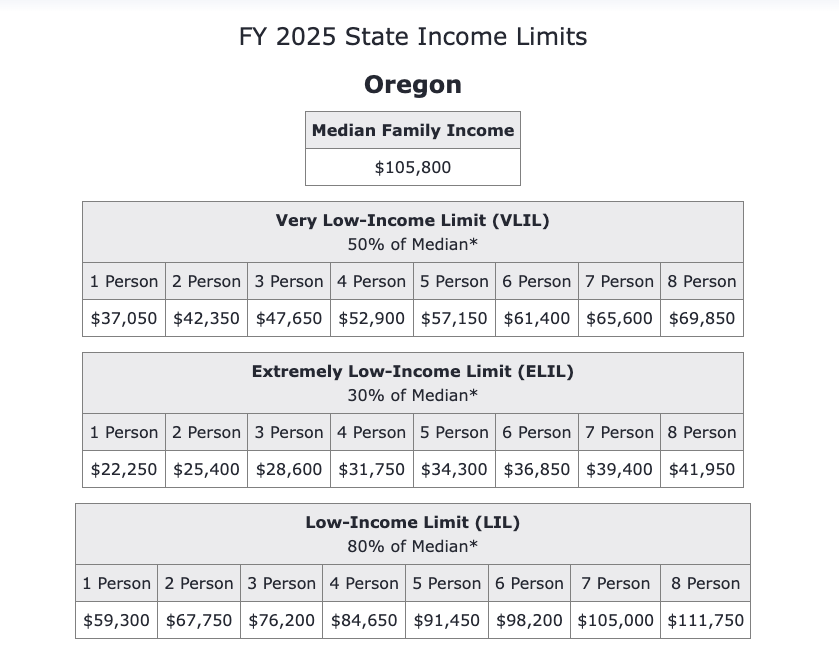Click the $59,300 one-person LIL value
839x668 pixels.
pyautogui.click(x=117, y=620)
